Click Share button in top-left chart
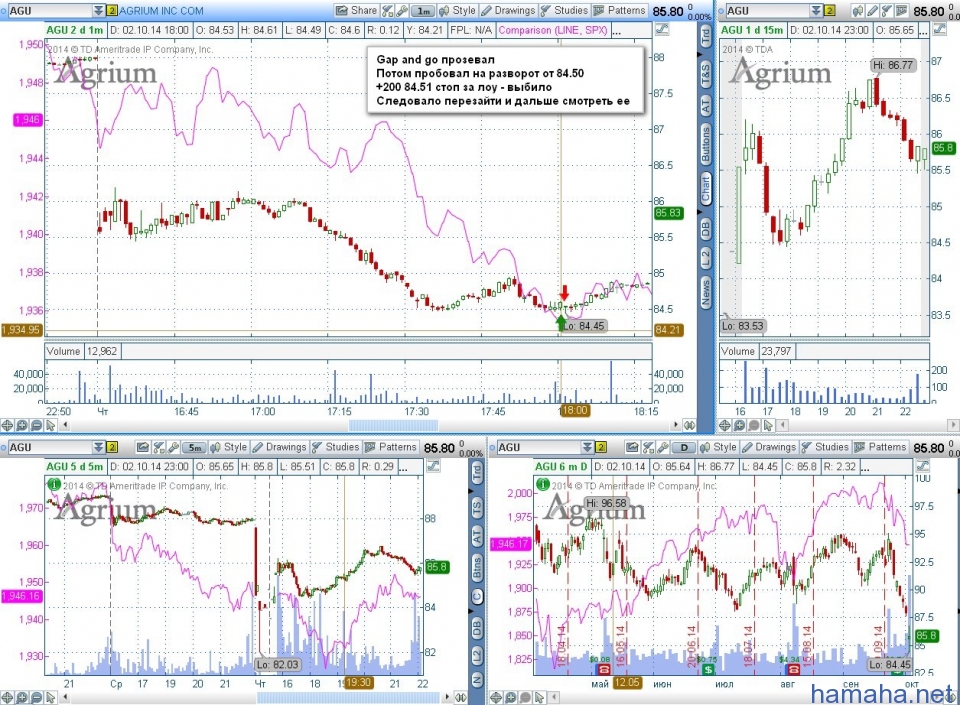The width and height of the screenshot is (960, 705). pos(357,10)
